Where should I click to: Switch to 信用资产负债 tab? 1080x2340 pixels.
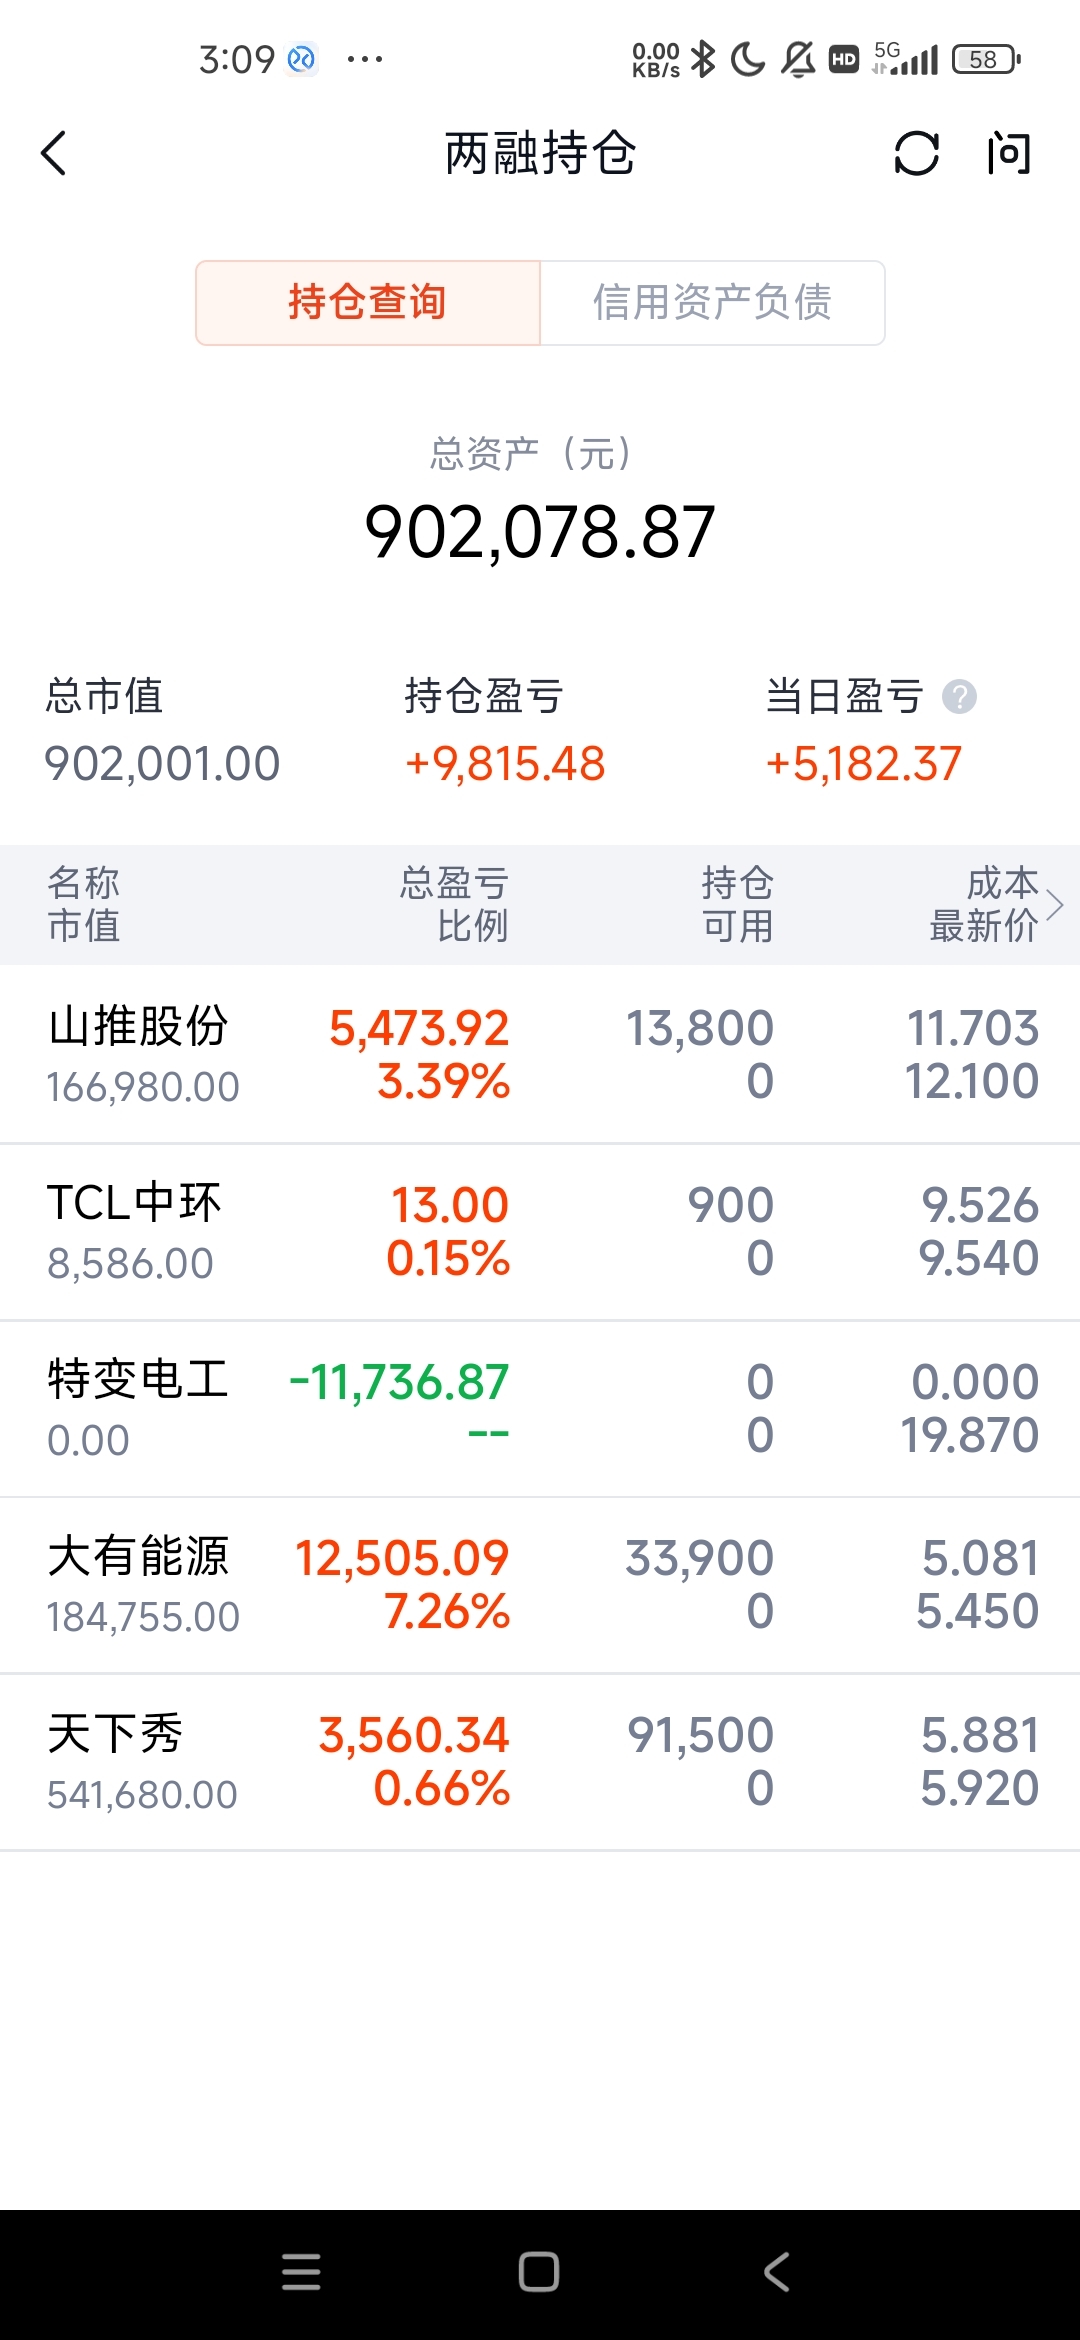(x=712, y=302)
